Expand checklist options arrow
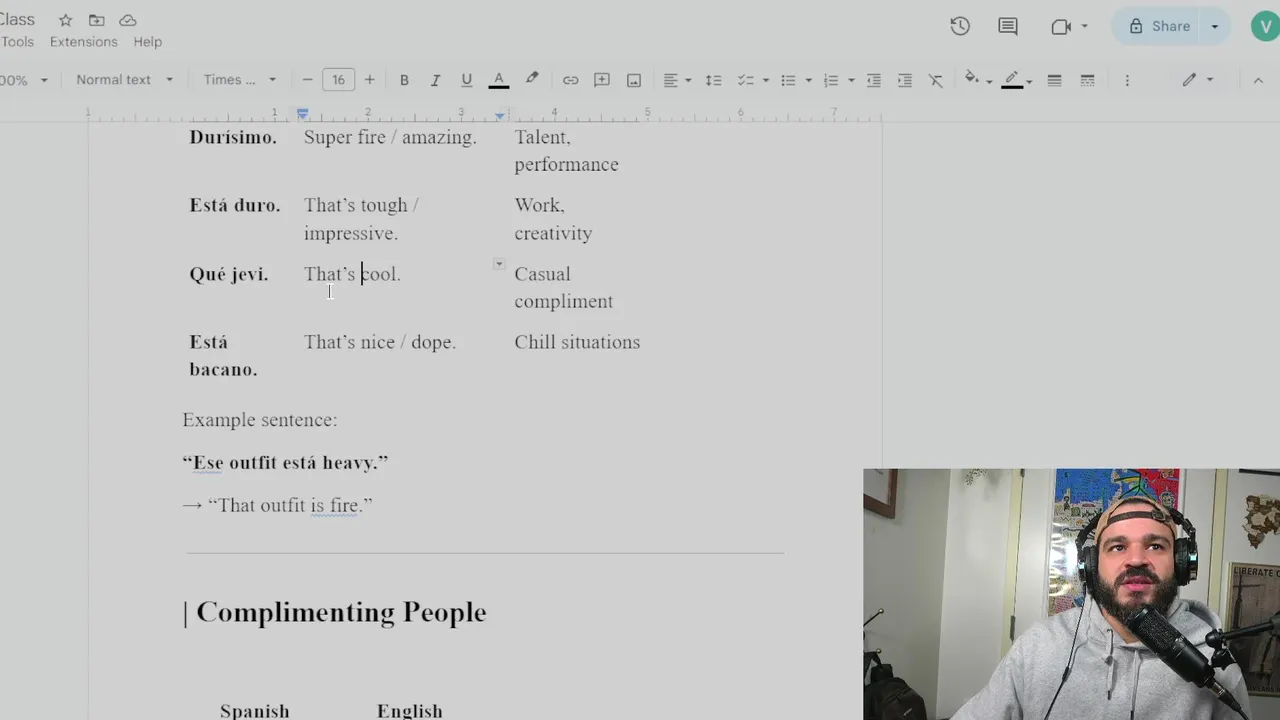The image size is (1280, 720). (x=765, y=80)
